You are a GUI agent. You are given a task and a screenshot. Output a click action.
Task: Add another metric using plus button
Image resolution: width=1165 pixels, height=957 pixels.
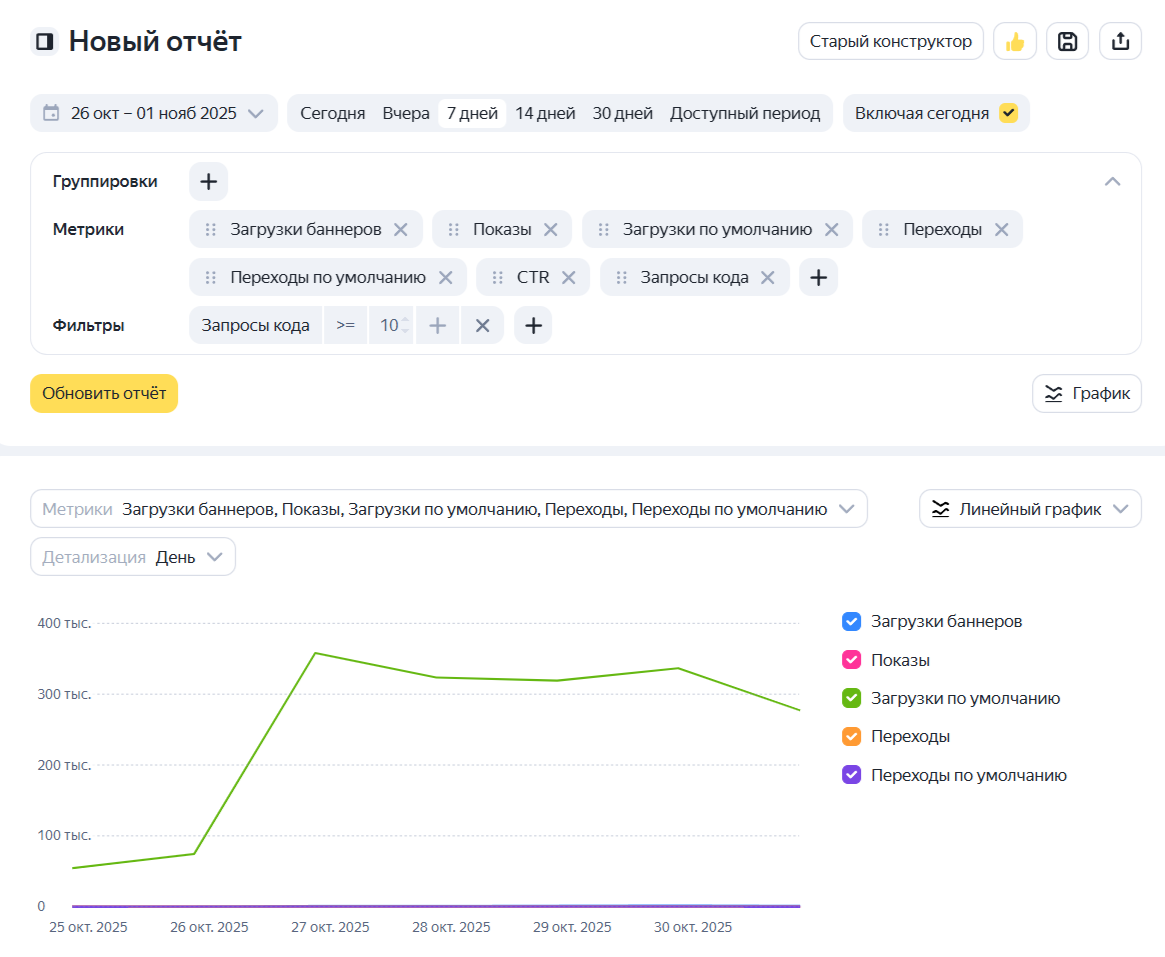818,278
